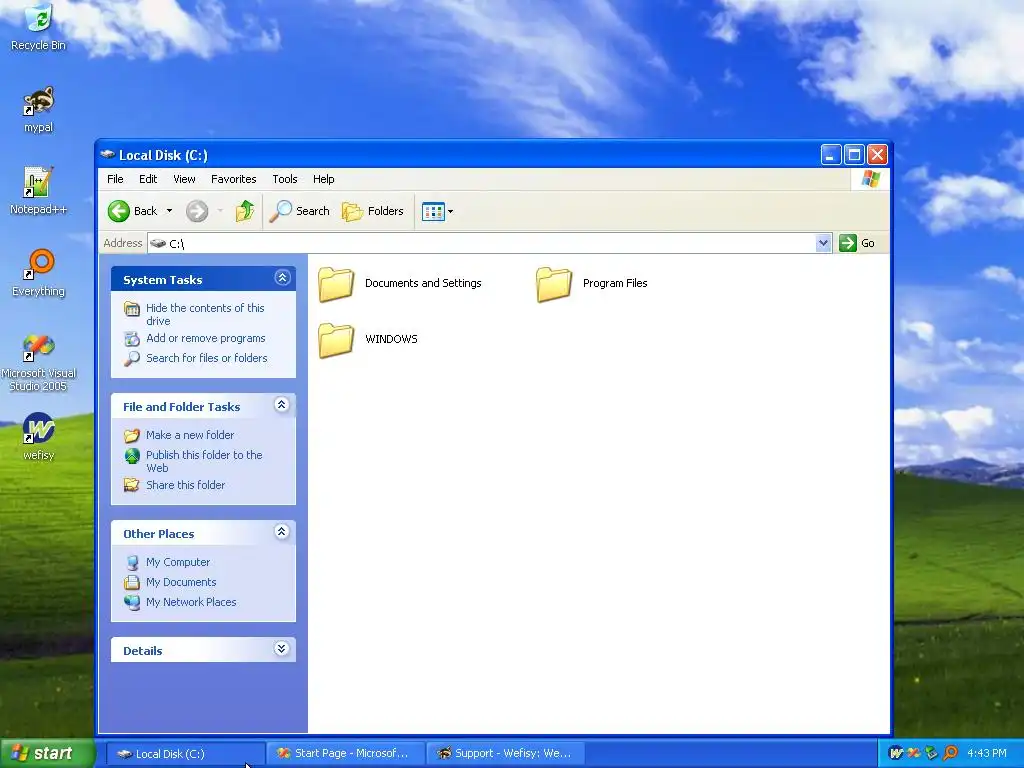Image resolution: width=1024 pixels, height=768 pixels.
Task: Select the WINDOWS folder icon
Action: click(336, 340)
